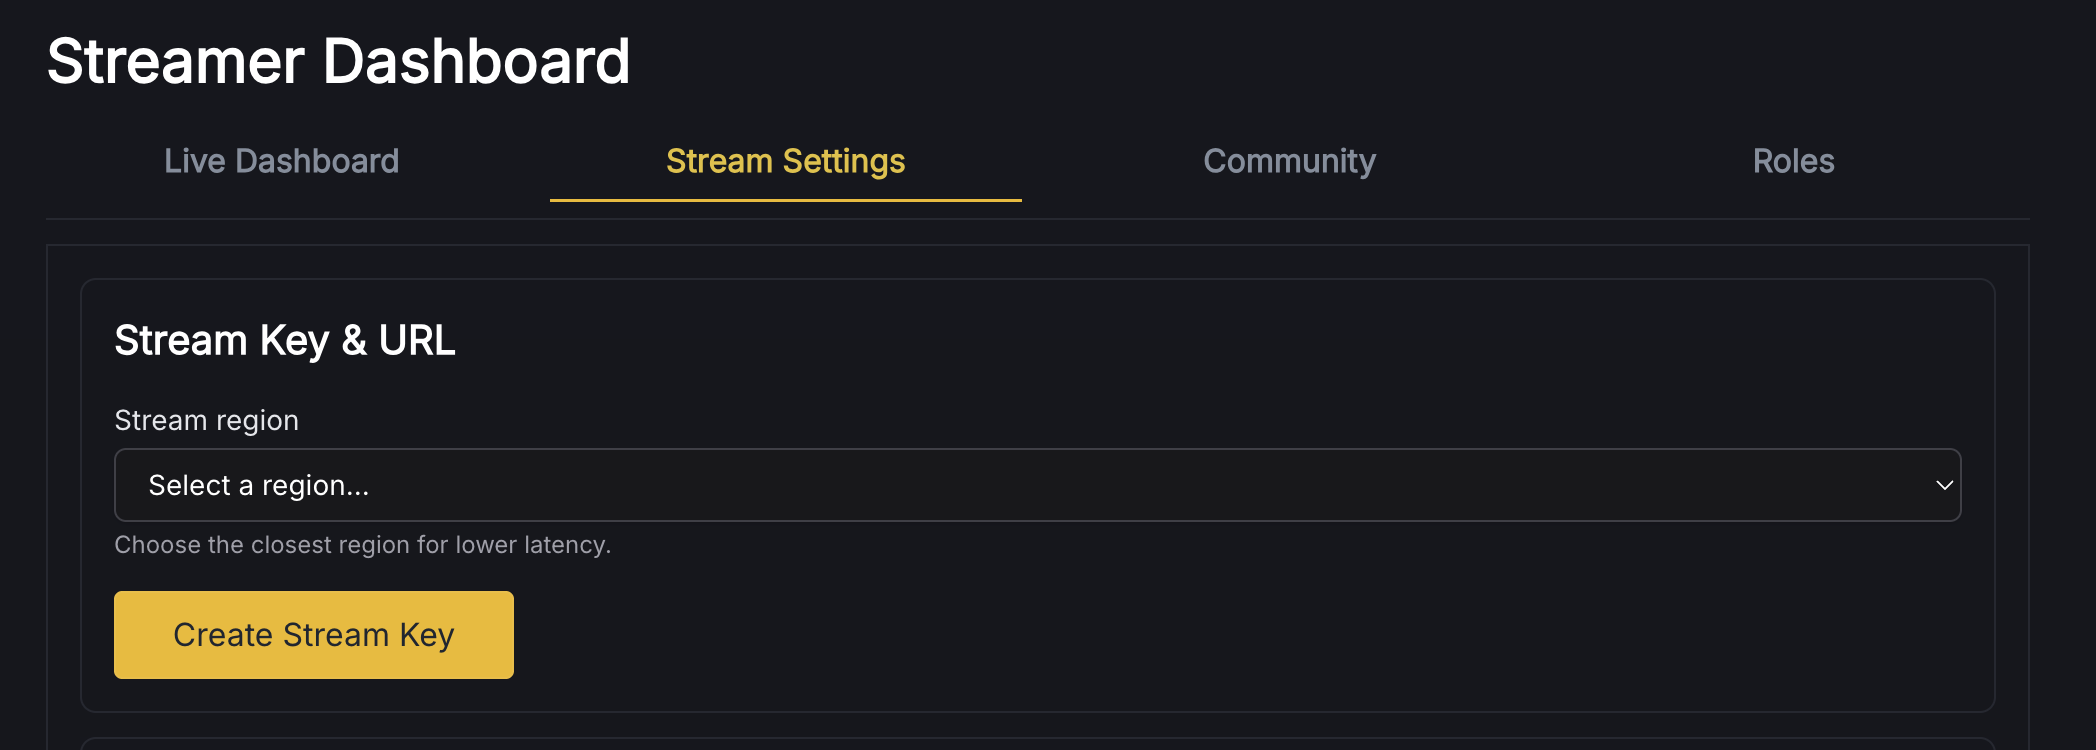
Task: Go to the Roles tab
Action: pyautogui.click(x=1793, y=161)
